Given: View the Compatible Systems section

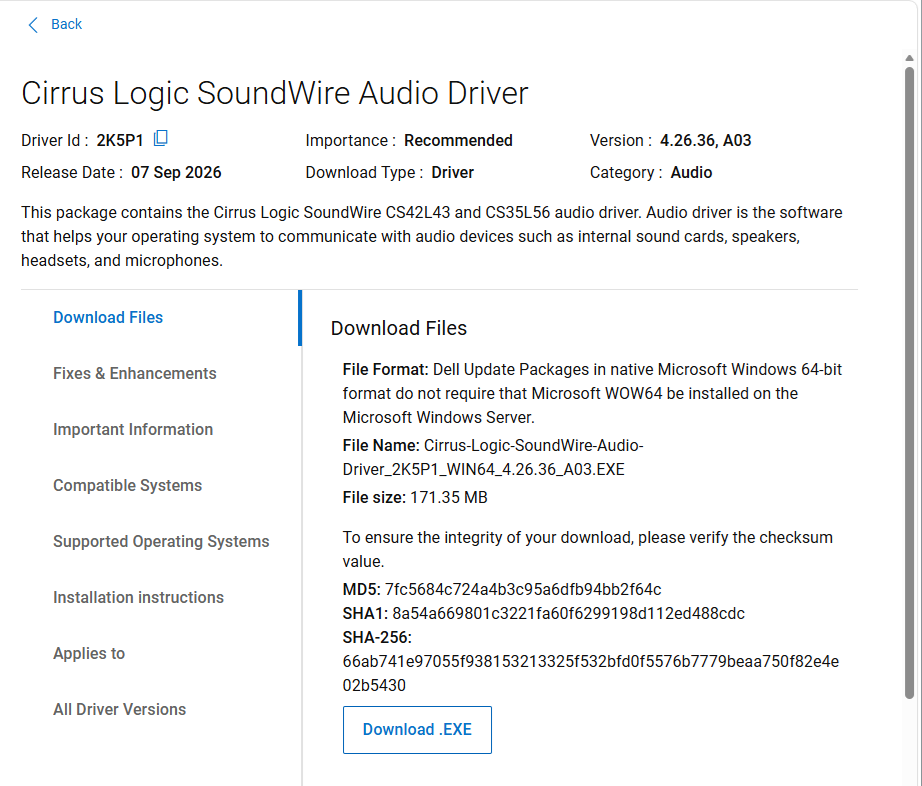Looking at the screenshot, I should click(x=128, y=485).
